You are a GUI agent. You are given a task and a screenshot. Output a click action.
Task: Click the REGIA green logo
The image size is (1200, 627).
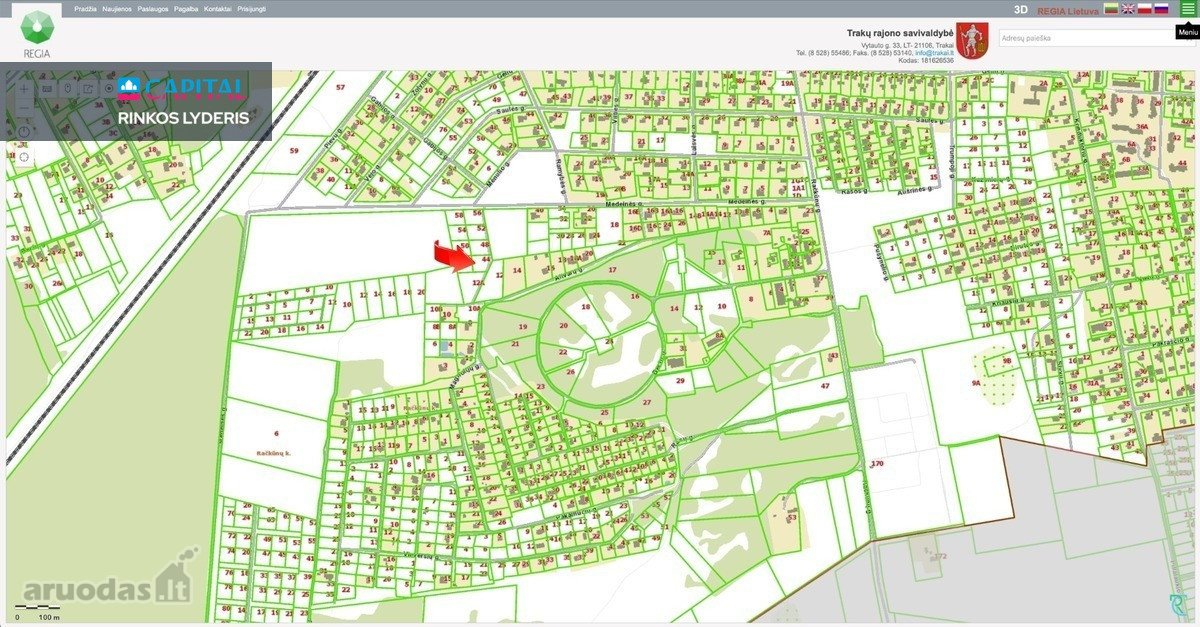[x=35, y=32]
